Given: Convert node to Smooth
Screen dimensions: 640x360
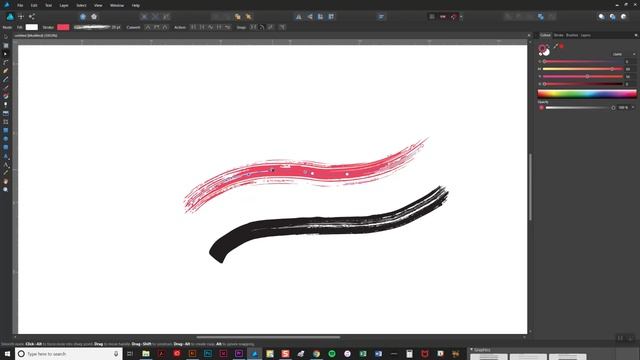Looking at the screenshot, I should click(156, 27).
